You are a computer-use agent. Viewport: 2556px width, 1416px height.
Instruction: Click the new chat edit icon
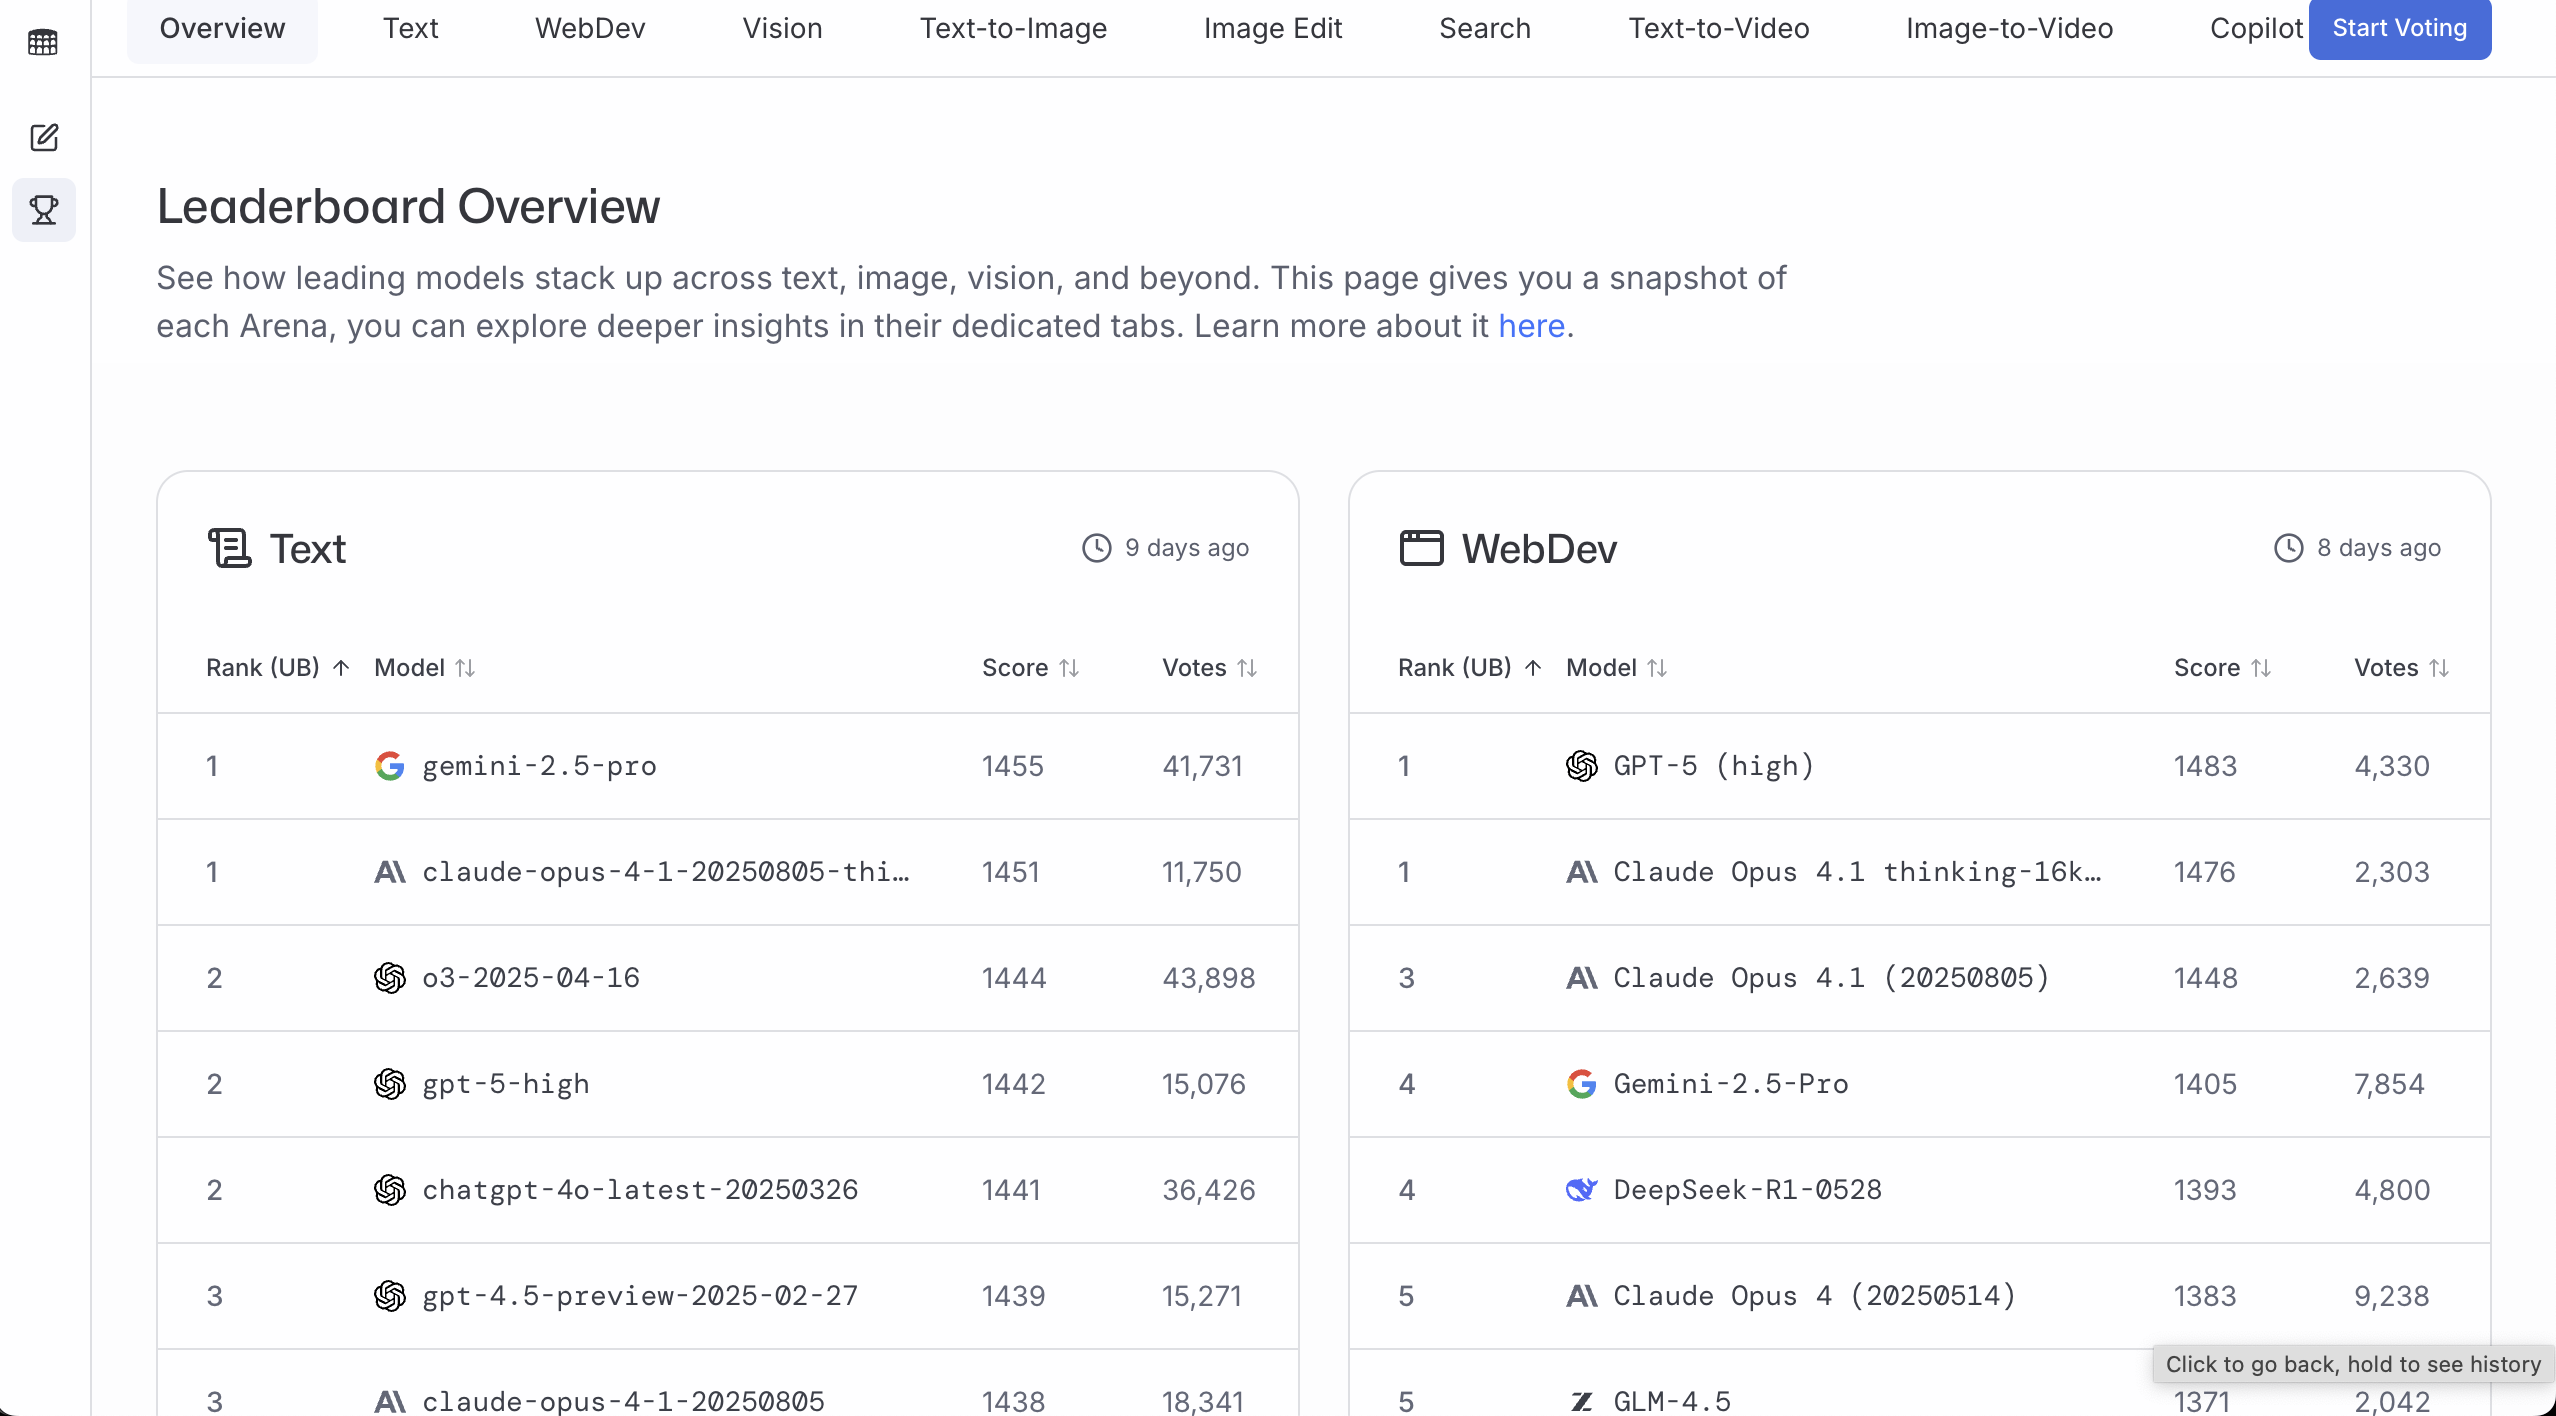pyautogui.click(x=44, y=137)
